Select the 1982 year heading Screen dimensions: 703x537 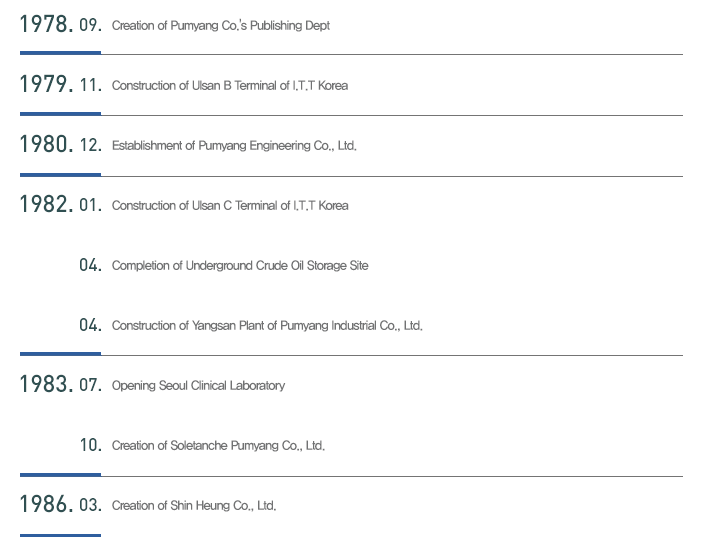pos(46,204)
